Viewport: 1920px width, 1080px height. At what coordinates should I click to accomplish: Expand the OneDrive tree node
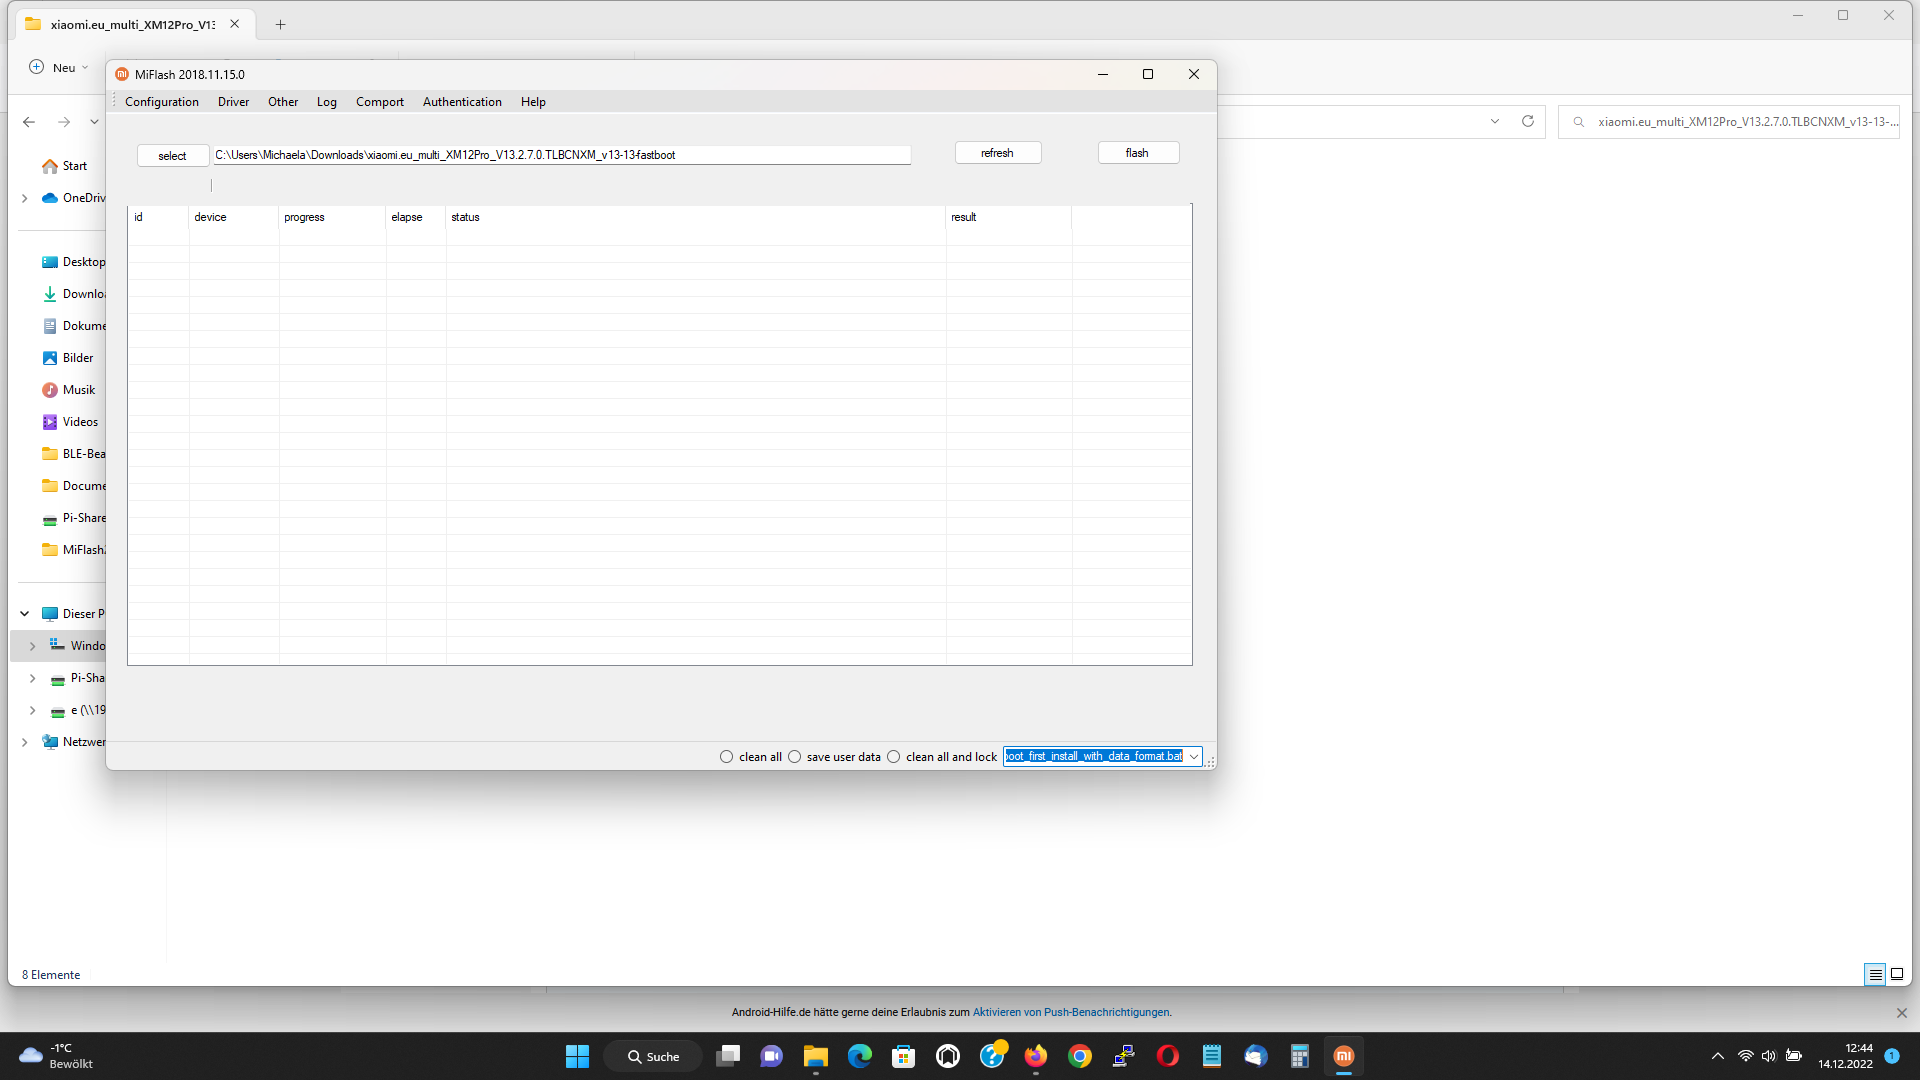[25, 198]
